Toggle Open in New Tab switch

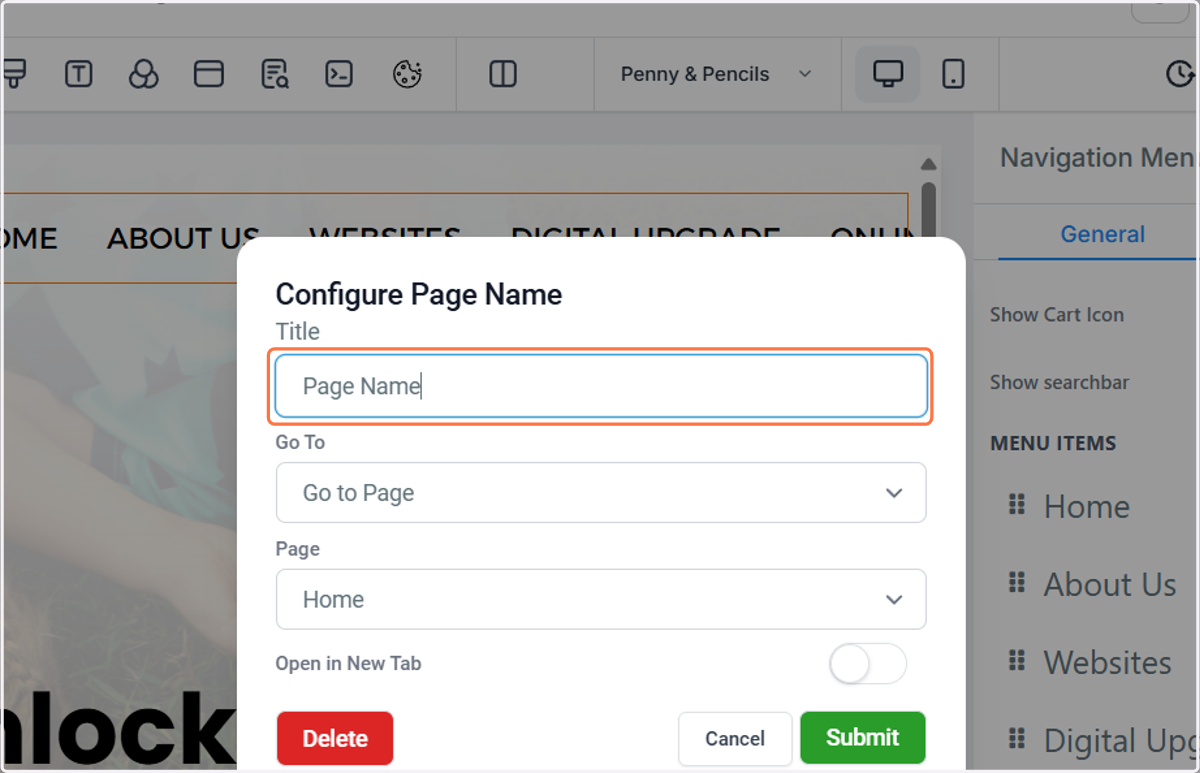click(868, 664)
